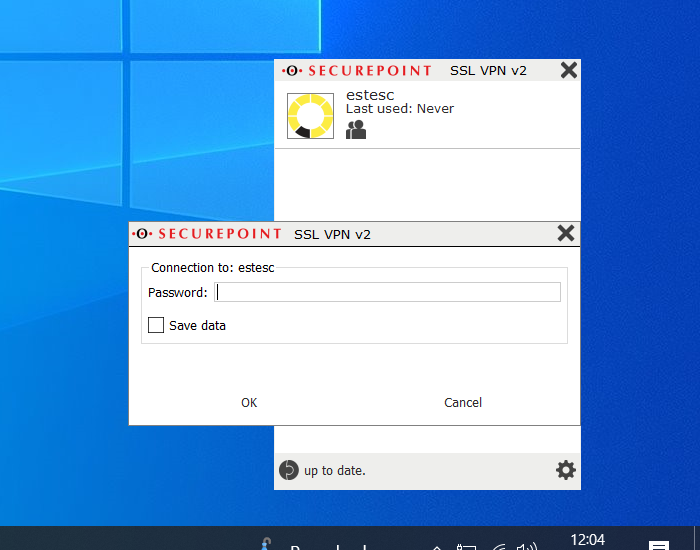Click the 'up to date.' status text

point(335,471)
